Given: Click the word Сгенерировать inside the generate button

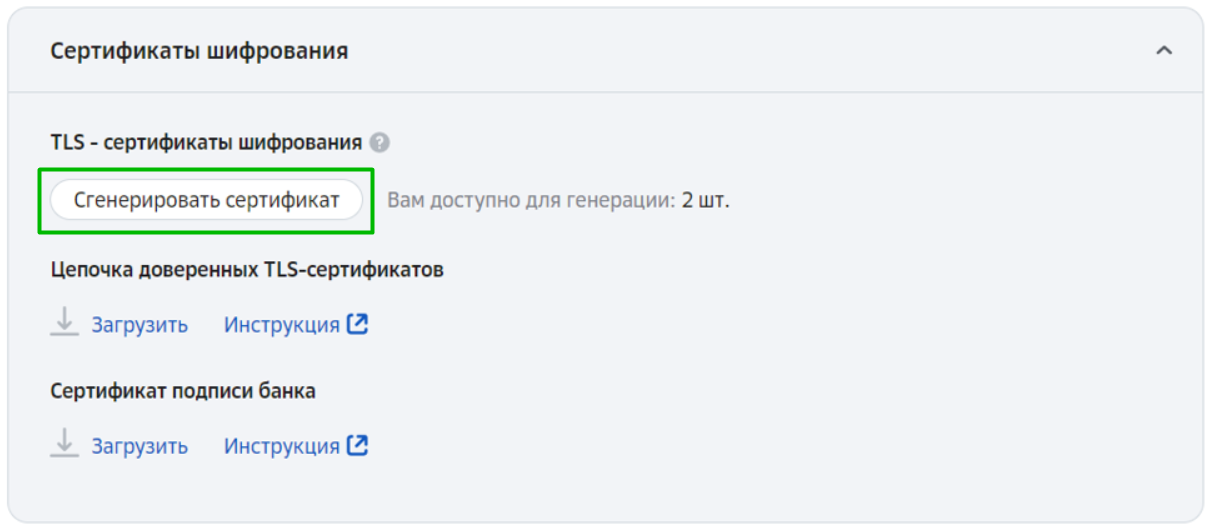Looking at the screenshot, I should (147, 200).
